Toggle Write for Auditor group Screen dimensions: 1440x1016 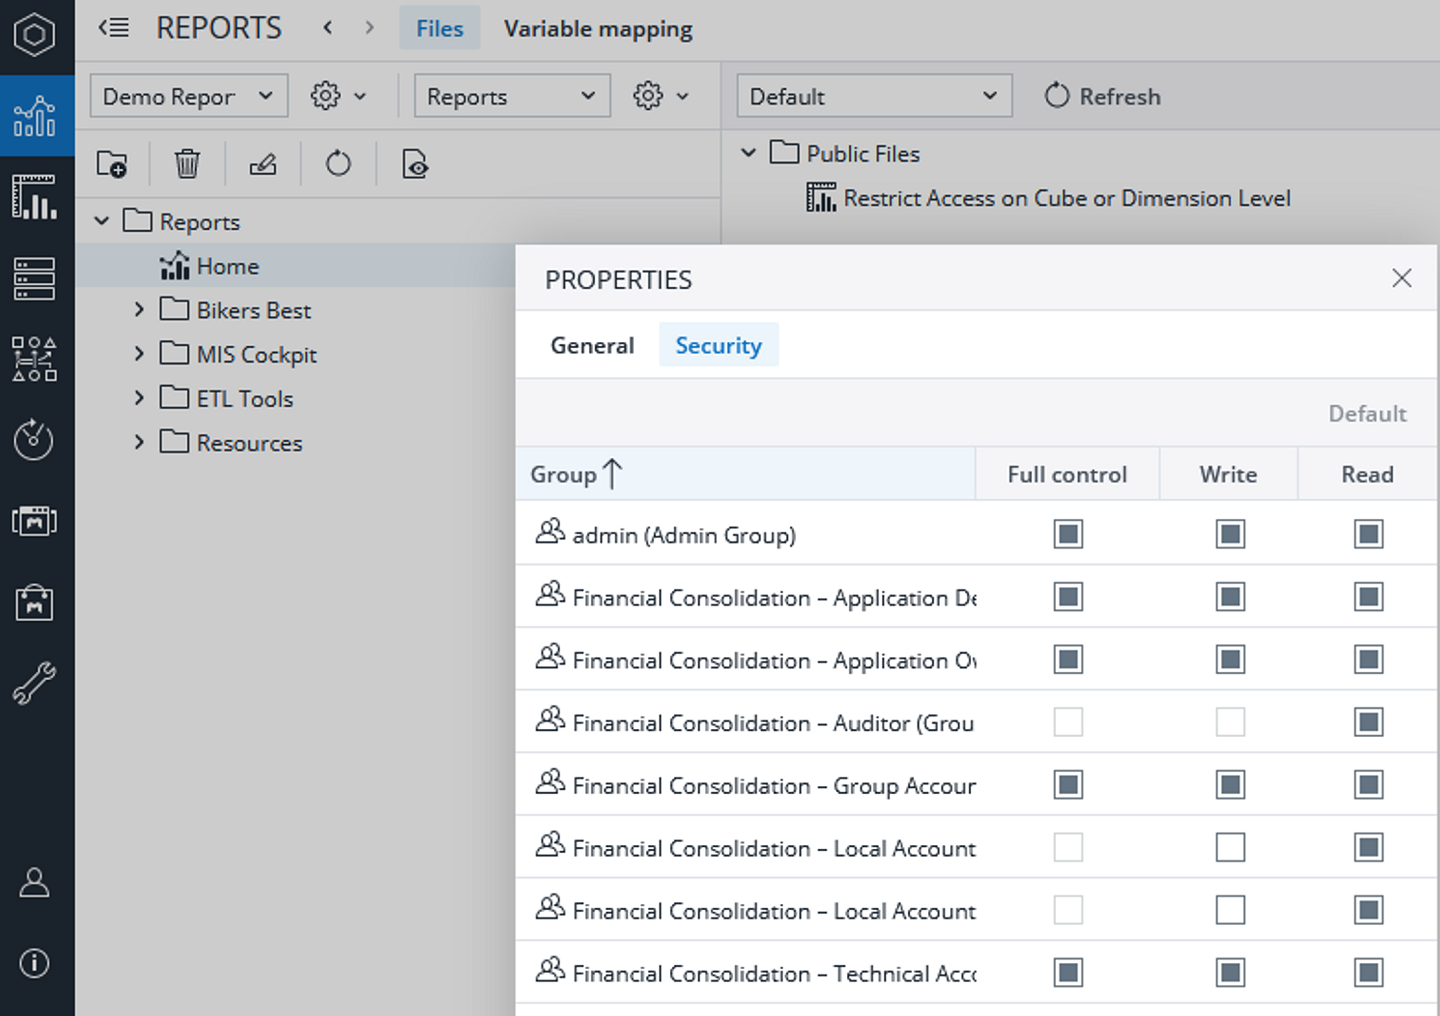click(1230, 722)
